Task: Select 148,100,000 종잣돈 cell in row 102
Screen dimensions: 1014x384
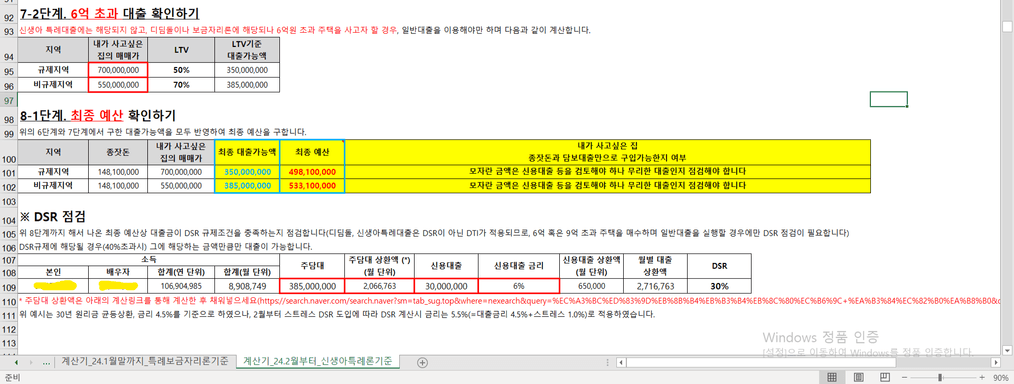Action: 118,186
